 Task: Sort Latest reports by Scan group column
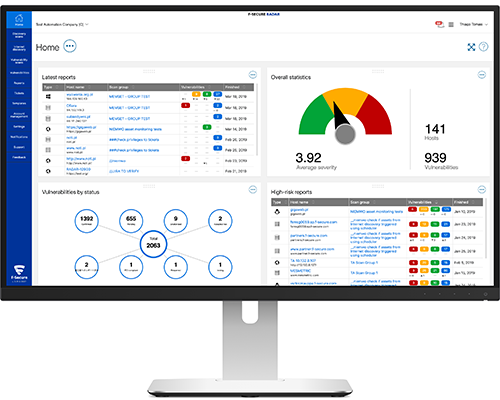coord(144,87)
